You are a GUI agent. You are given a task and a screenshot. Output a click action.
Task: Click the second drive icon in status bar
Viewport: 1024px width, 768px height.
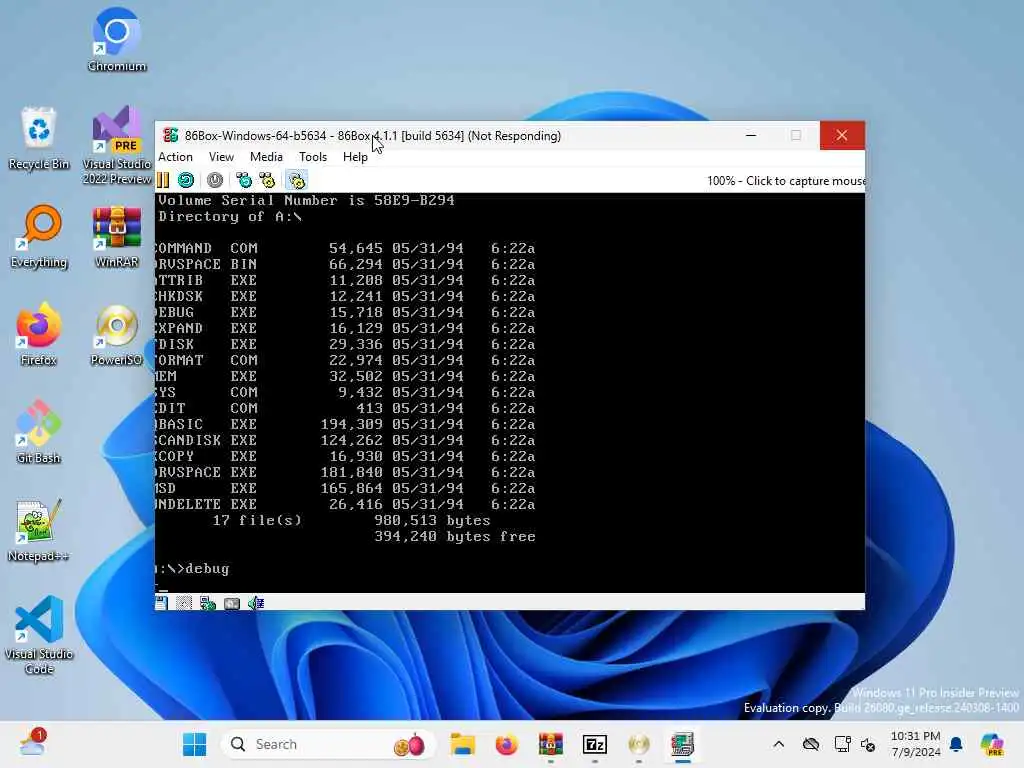coord(184,603)
